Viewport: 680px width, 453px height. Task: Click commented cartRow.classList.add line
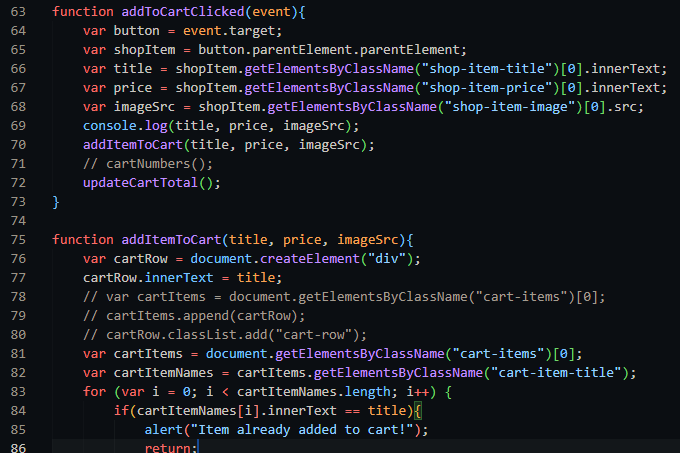pos(225,335)
